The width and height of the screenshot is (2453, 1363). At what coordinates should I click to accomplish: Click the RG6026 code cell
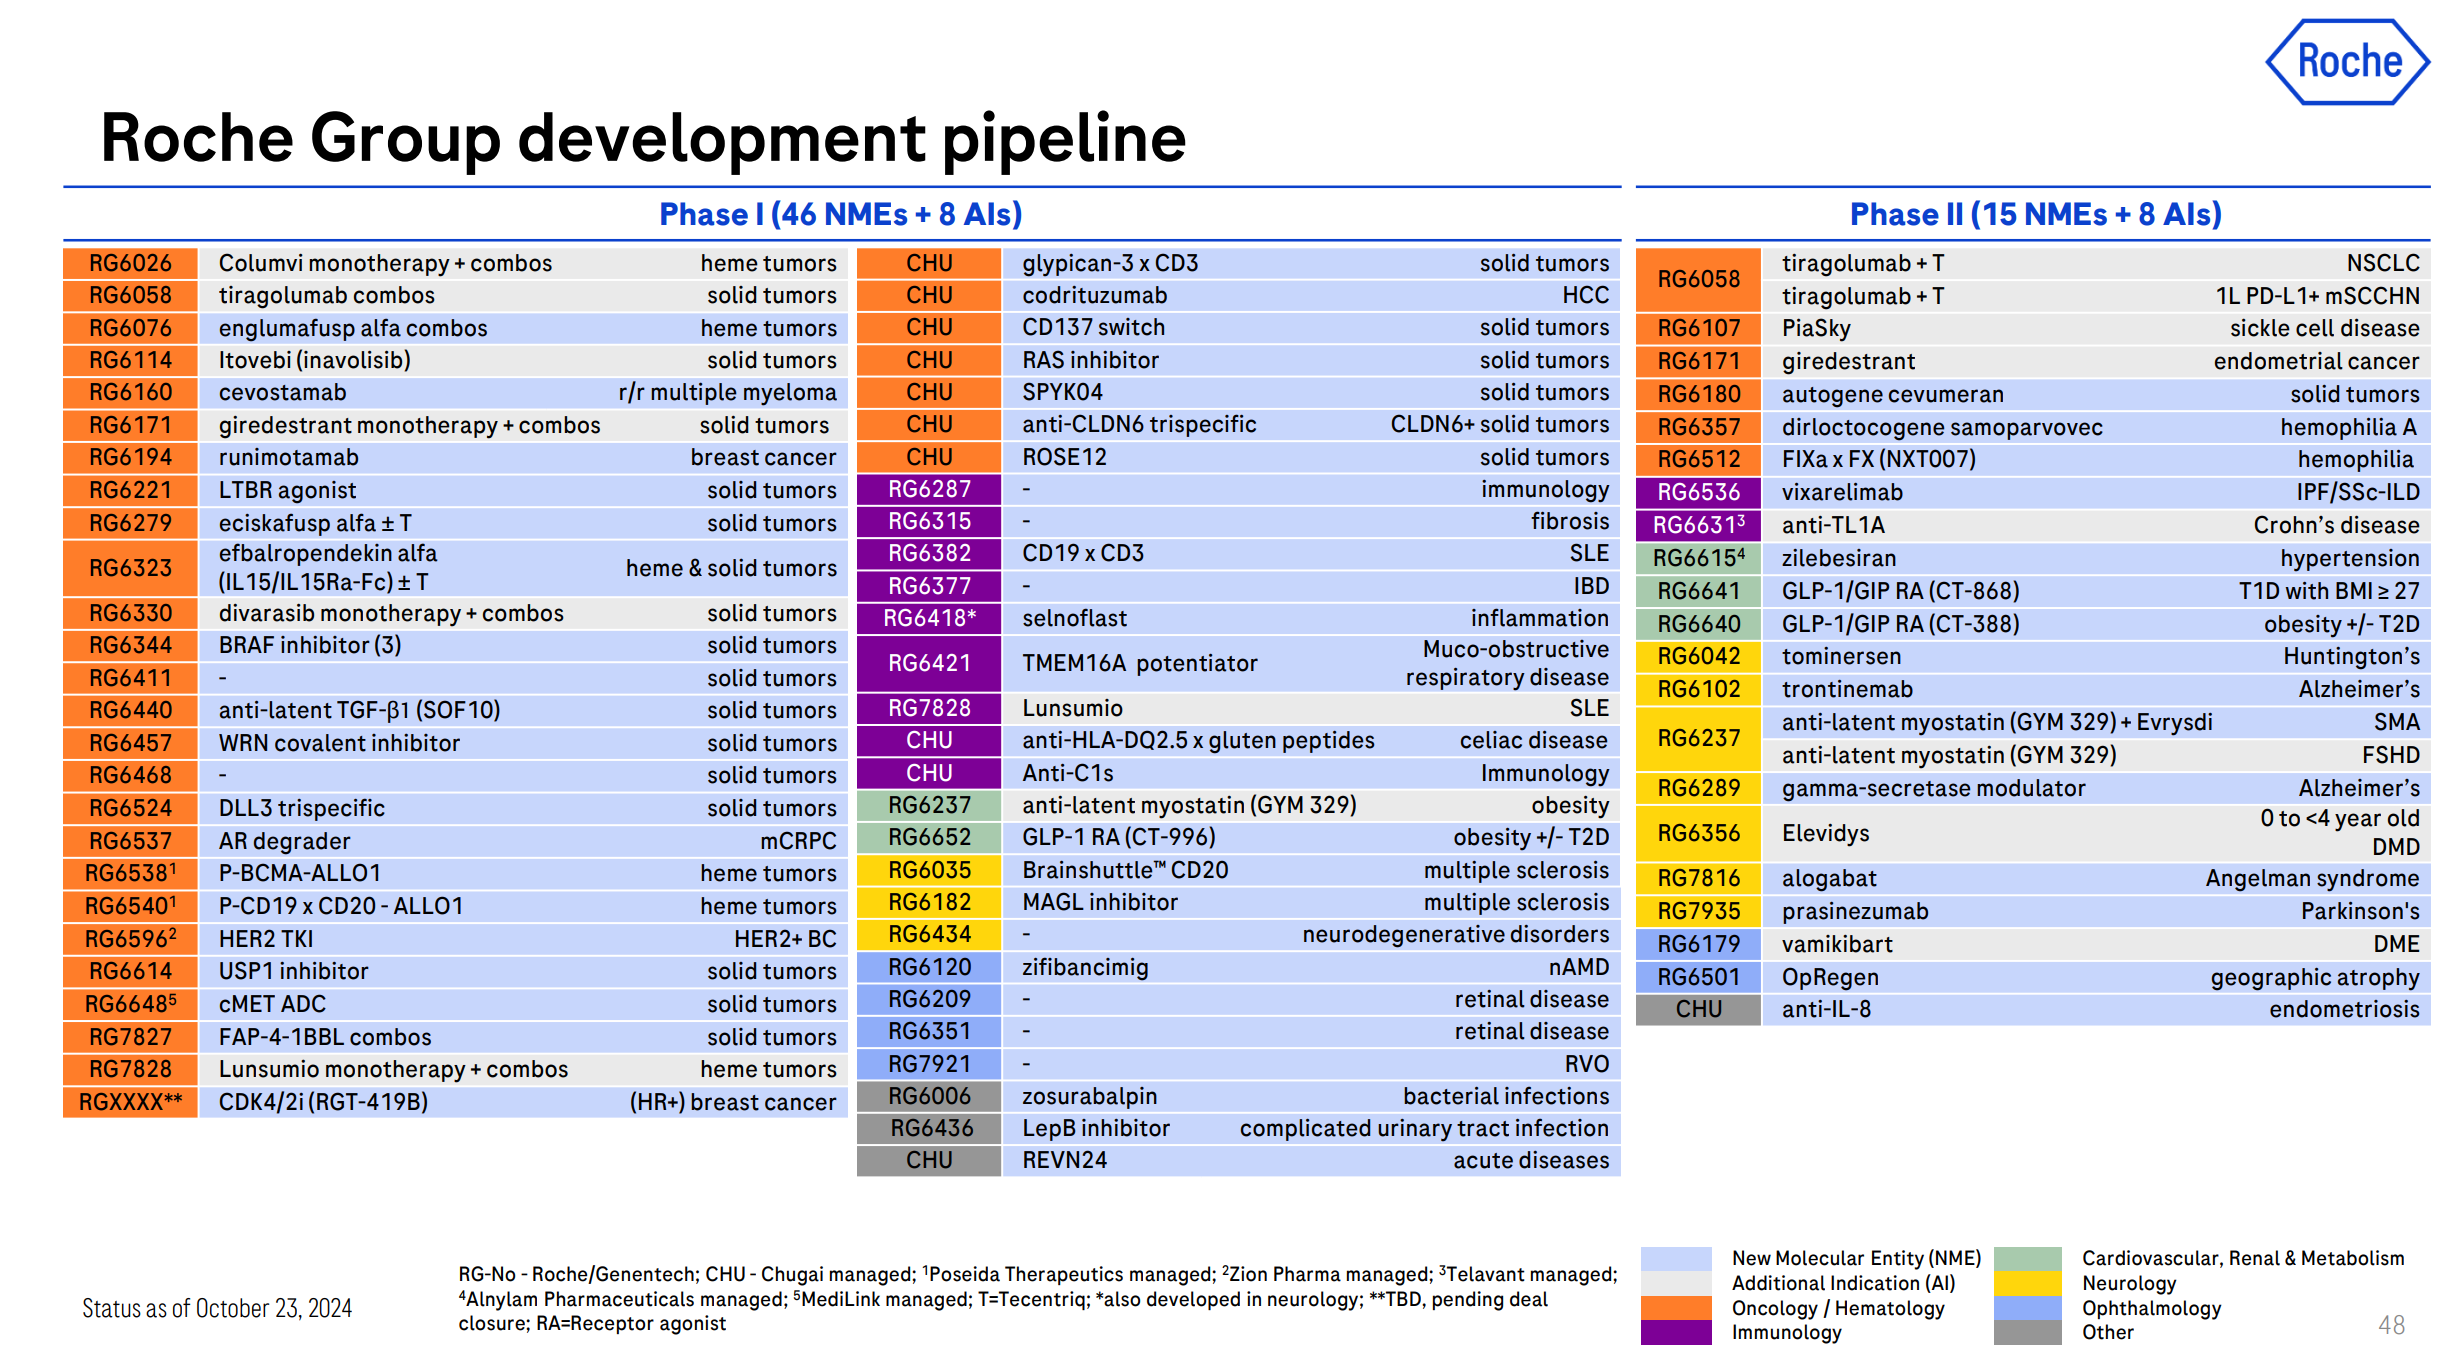(x=130, y=263)
